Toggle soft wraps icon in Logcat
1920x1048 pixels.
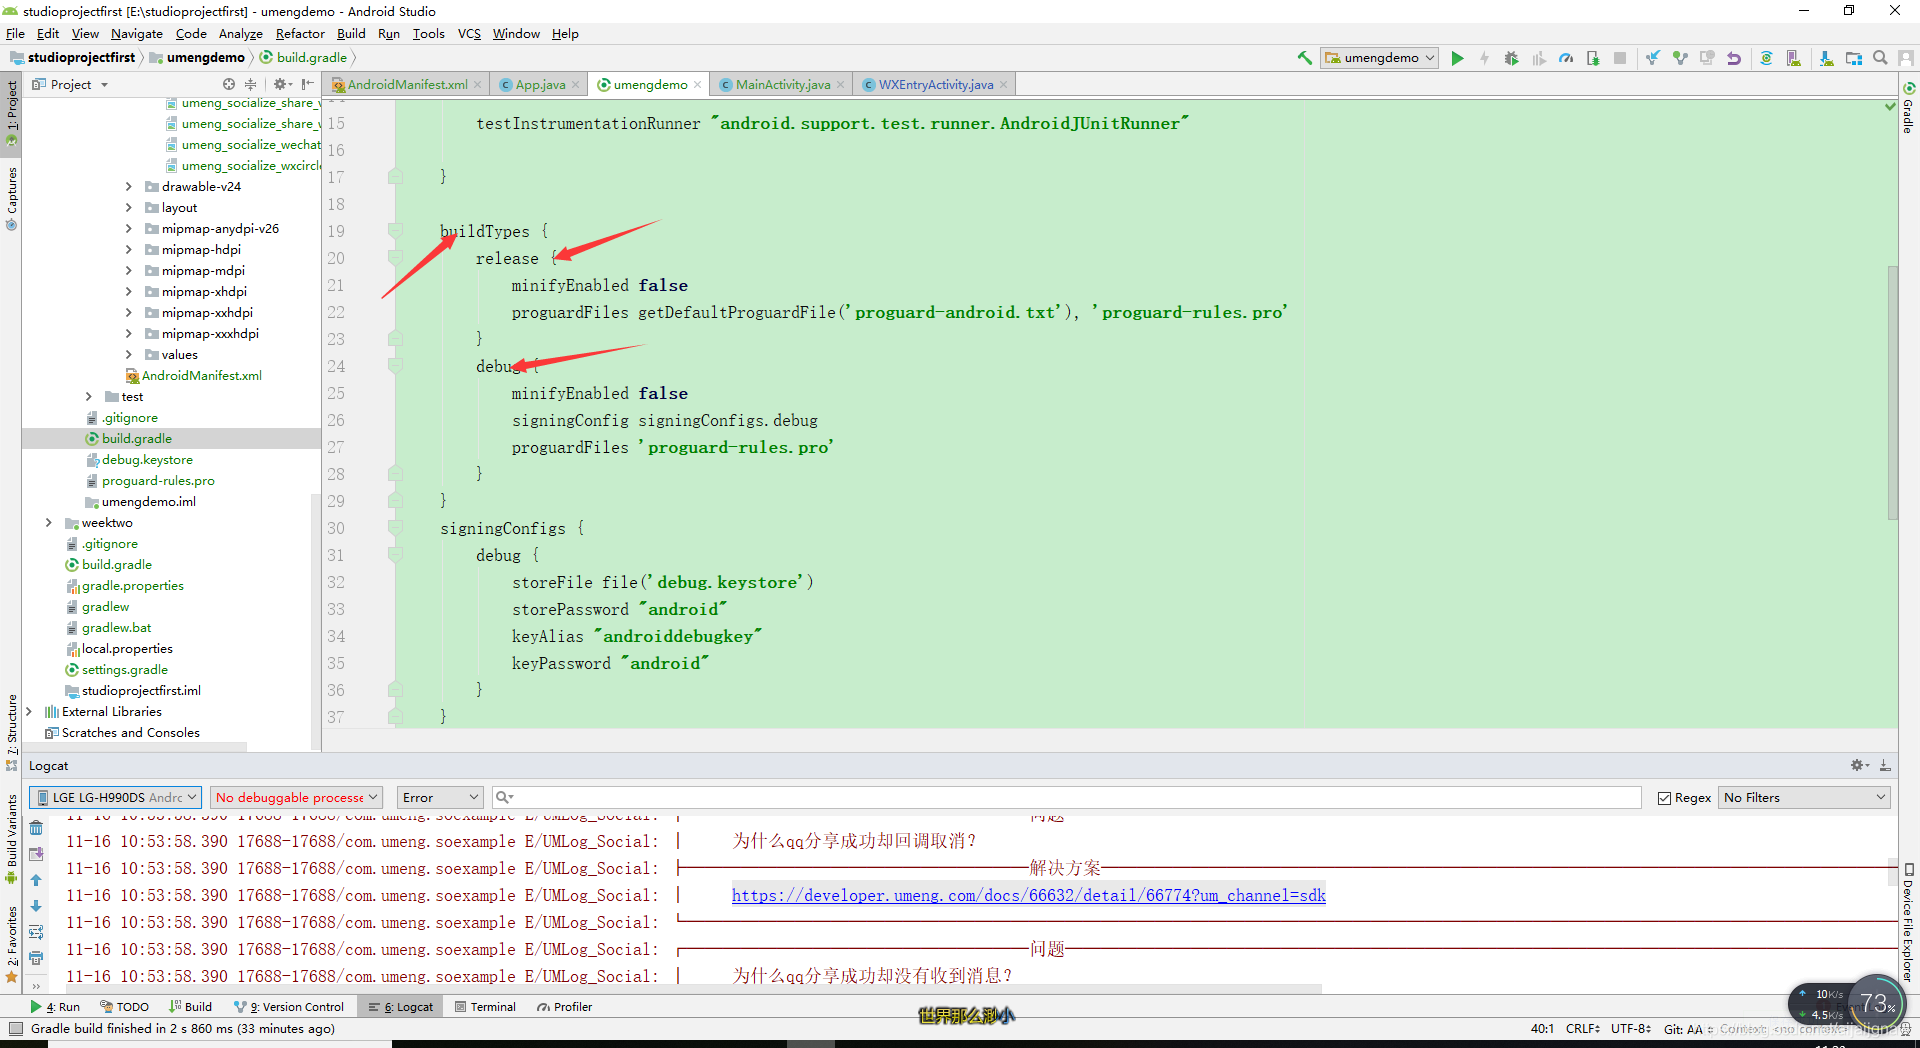tap(36, 932)
